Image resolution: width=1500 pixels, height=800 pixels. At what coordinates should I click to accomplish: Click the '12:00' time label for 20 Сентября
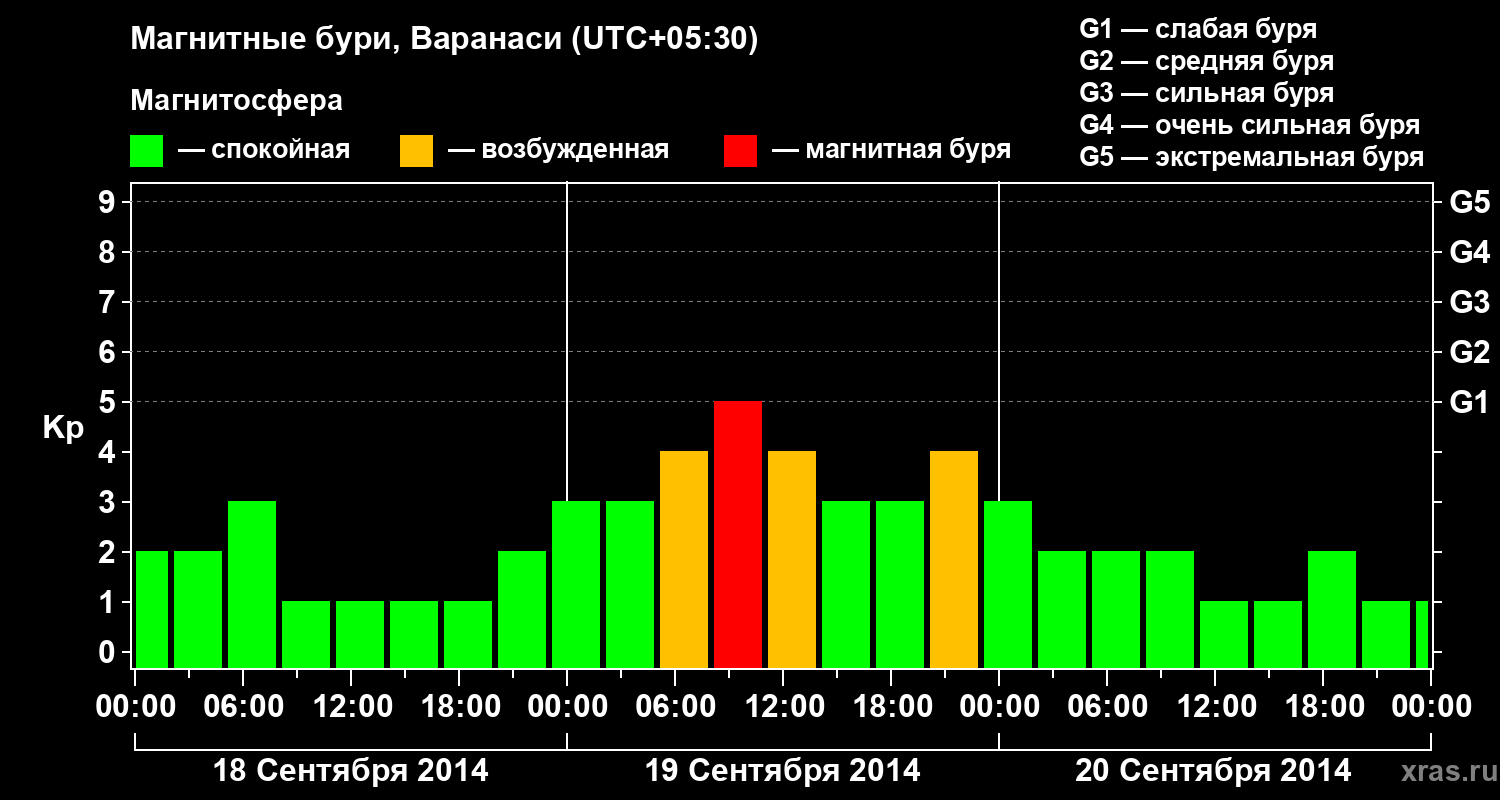(1215, 707)
